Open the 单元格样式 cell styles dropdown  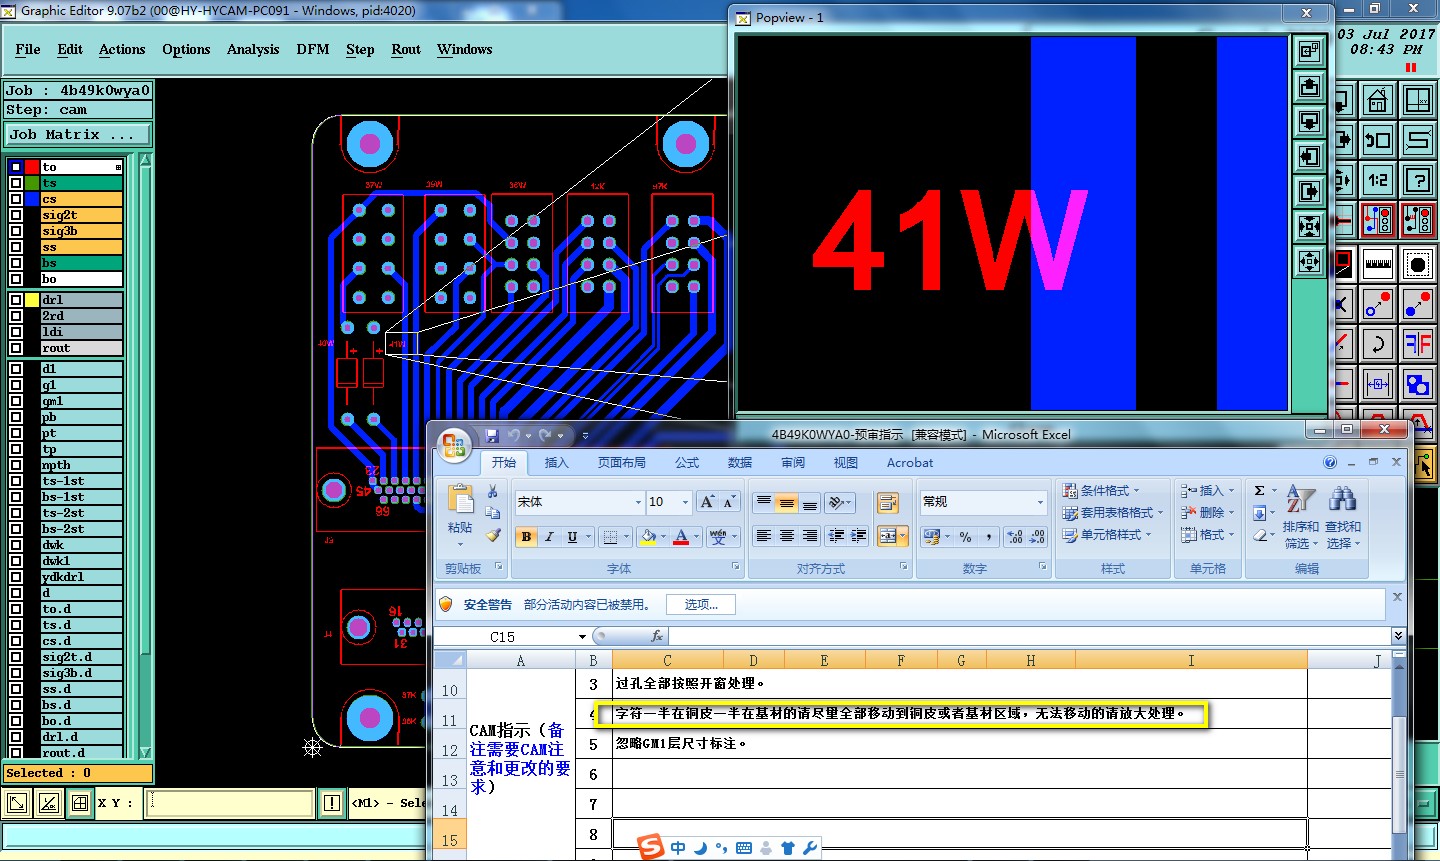coord(1107,535)
